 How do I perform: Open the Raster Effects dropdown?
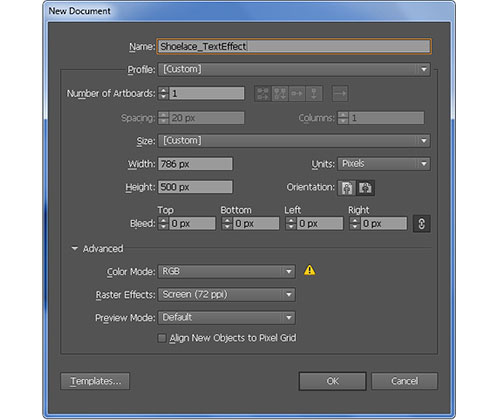pos(227,295)
